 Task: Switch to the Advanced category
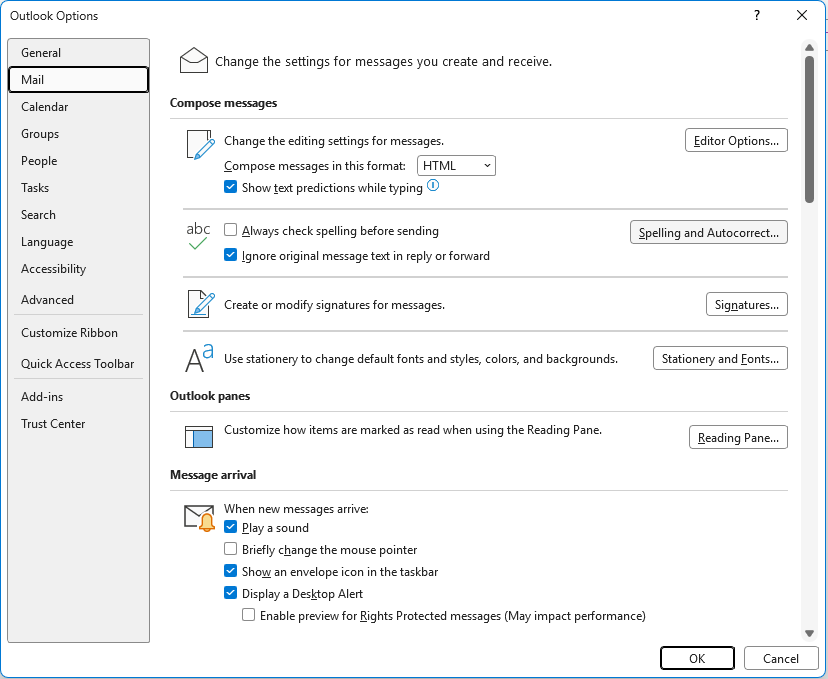click(79, 299)
